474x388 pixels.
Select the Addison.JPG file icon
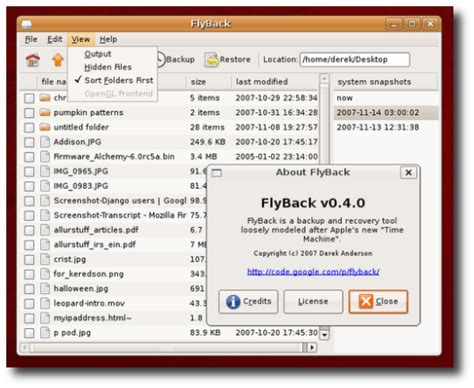coord(45,142)
